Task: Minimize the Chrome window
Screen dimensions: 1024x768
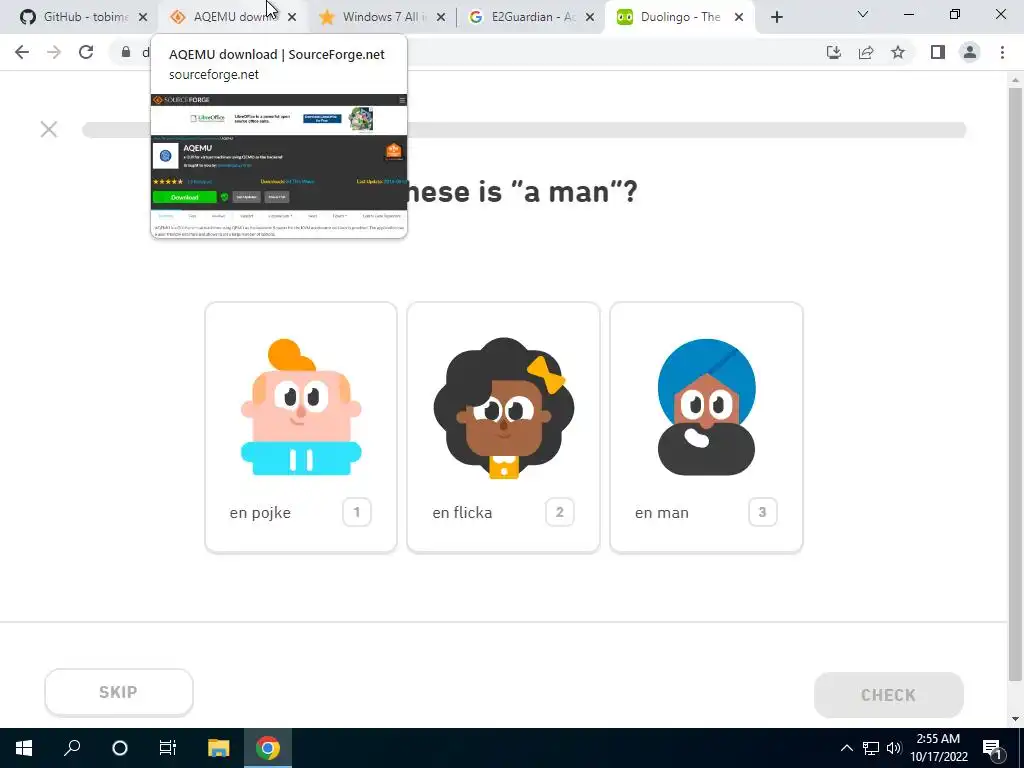Action: (908, 14)
